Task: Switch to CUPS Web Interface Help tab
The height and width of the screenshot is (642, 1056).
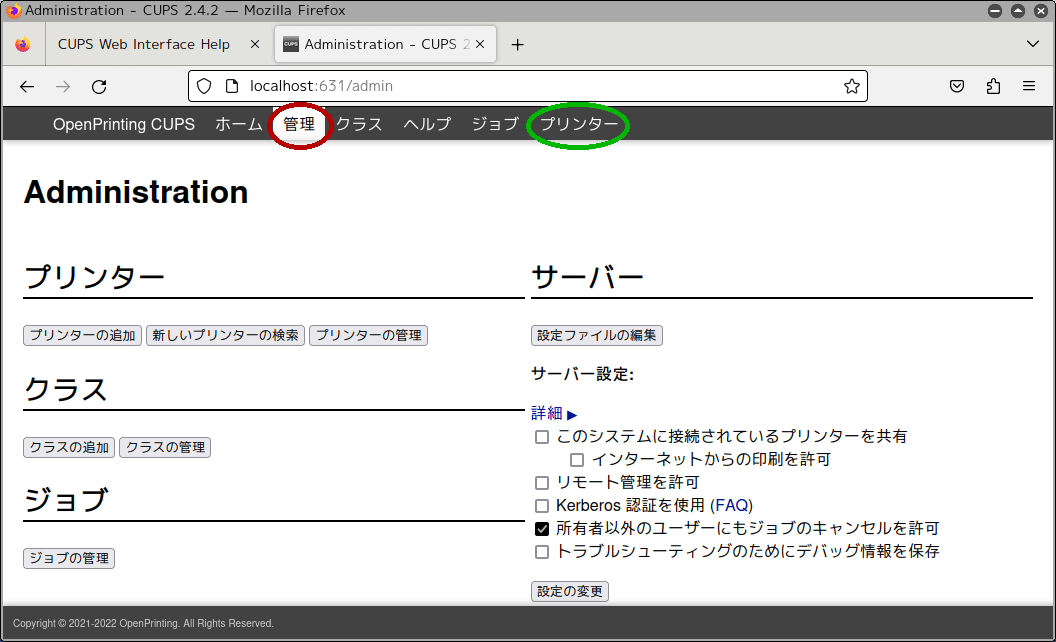Action: click(x=143, y=44)
